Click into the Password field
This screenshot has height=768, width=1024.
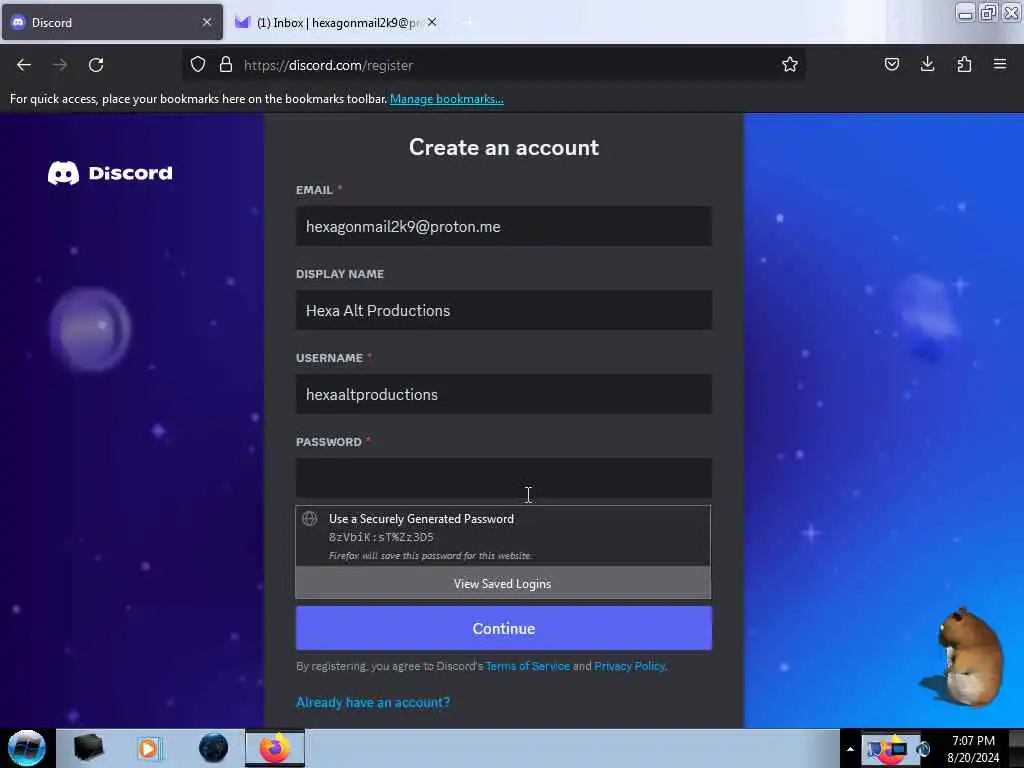coord(504,478)
